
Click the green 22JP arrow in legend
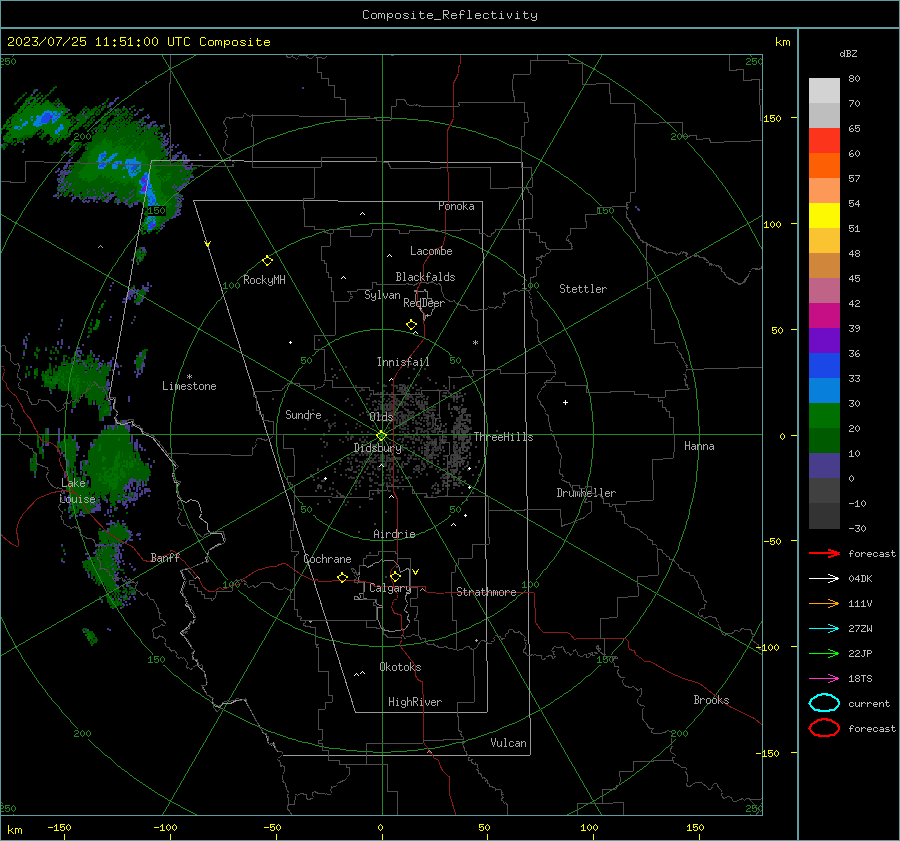[824, 653]
